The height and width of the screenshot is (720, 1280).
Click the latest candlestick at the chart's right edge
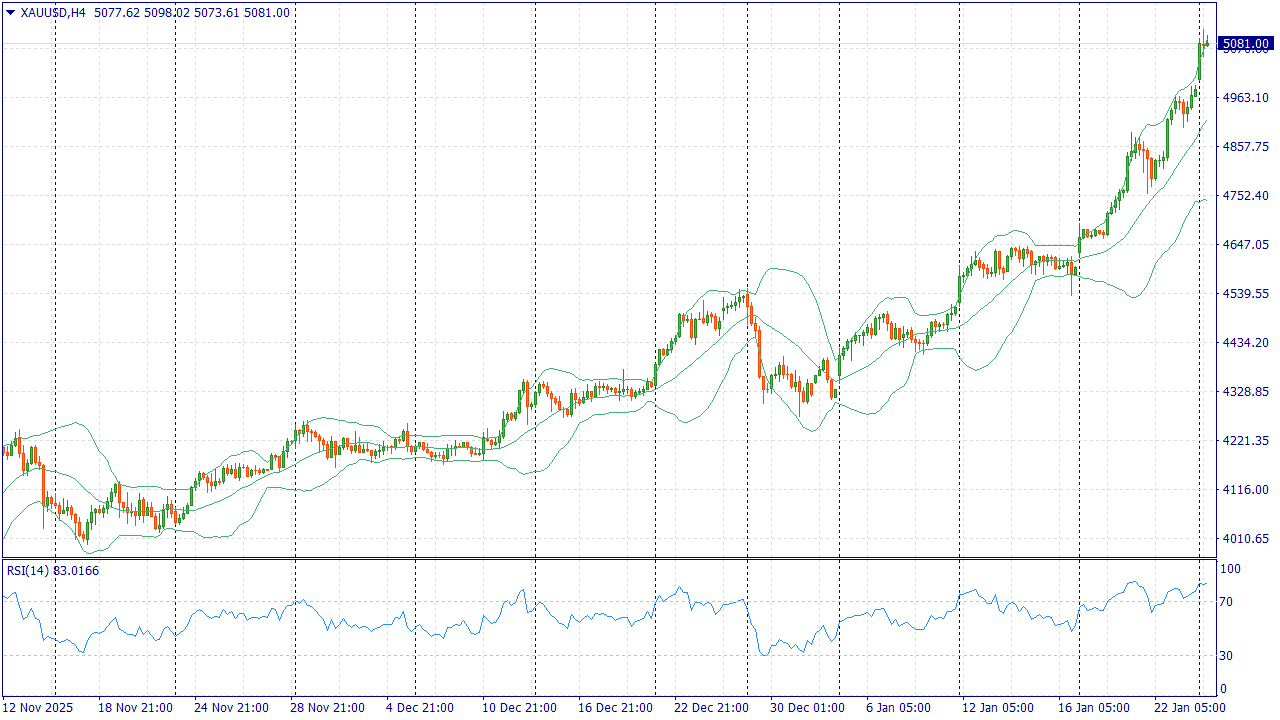pyautogui.click(x=1206, y=43)
